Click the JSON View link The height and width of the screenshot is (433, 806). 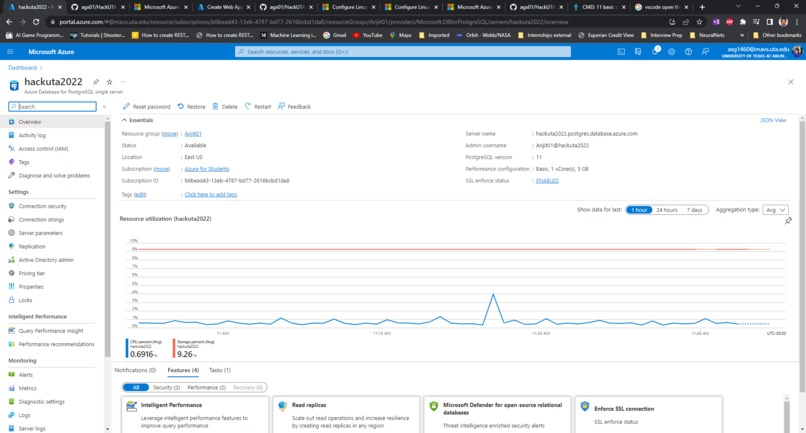773,120
